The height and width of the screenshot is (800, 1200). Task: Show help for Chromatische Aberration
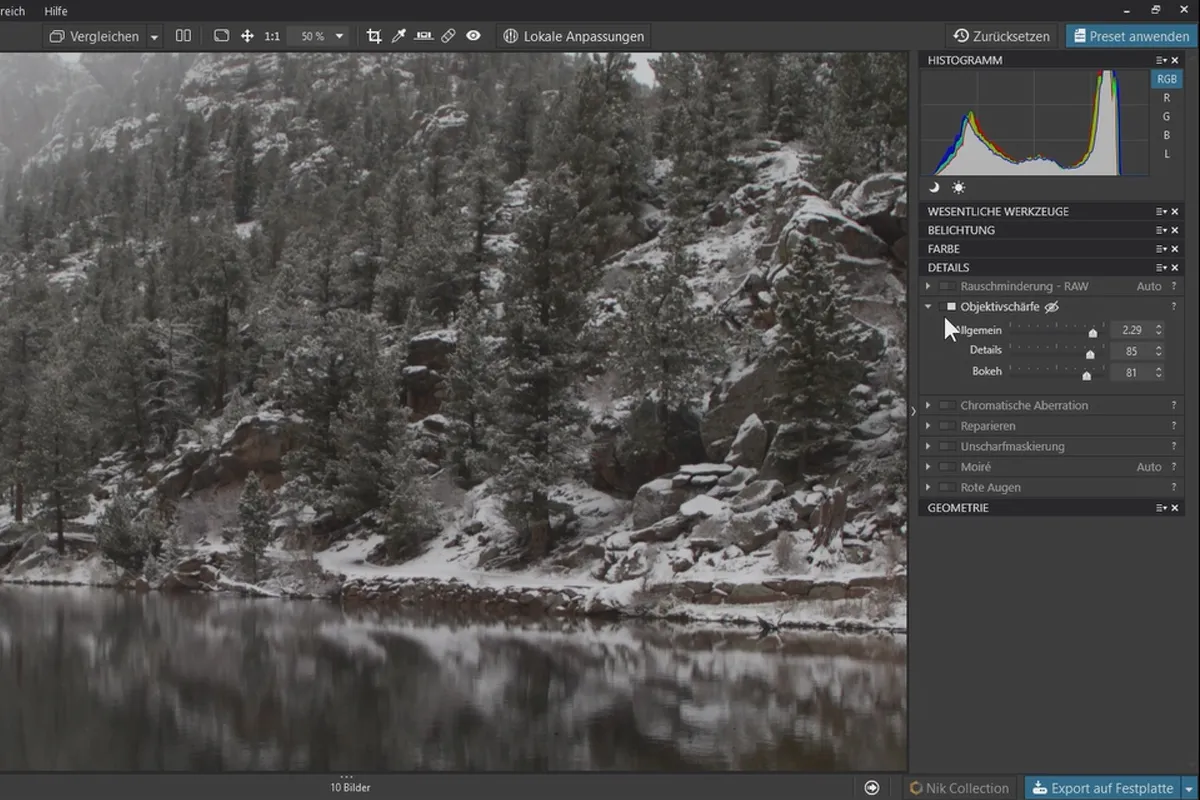[x=1174, y=405]
